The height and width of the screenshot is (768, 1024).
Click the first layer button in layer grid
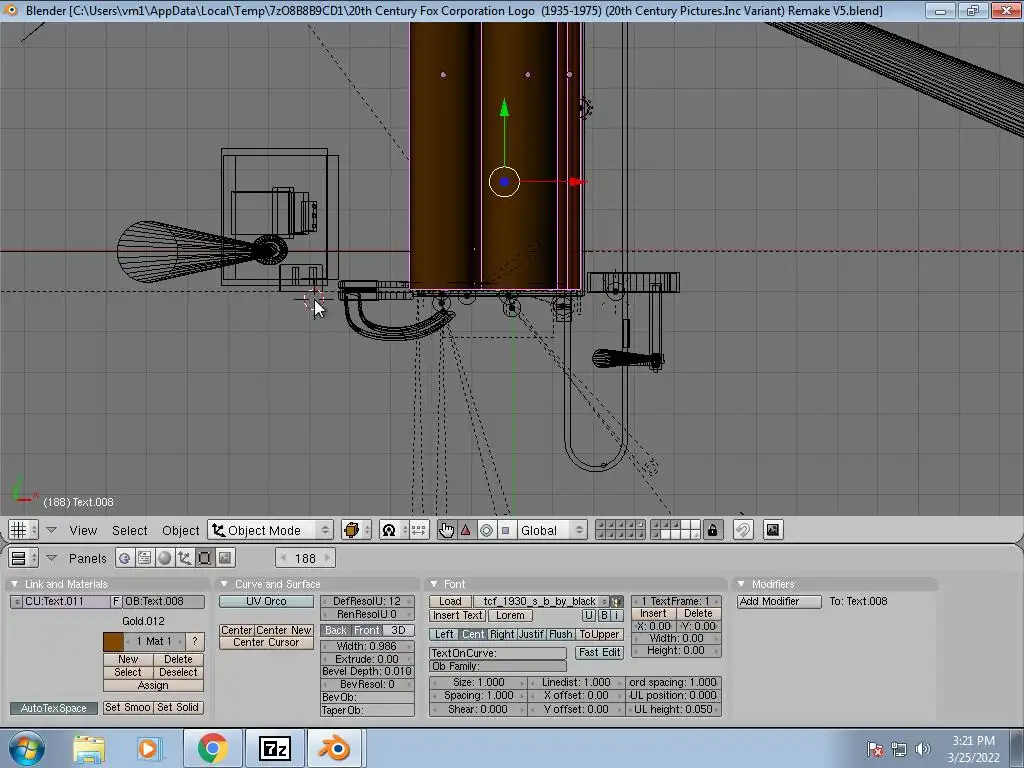(601, 525)
